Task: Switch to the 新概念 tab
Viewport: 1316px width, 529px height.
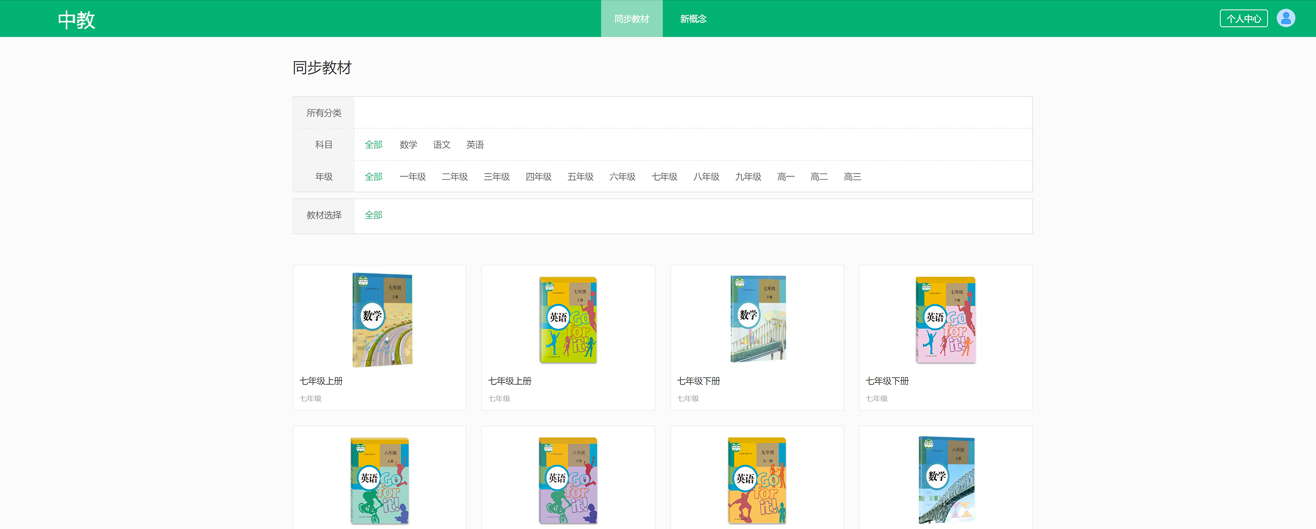Action: tap(693, 19)
